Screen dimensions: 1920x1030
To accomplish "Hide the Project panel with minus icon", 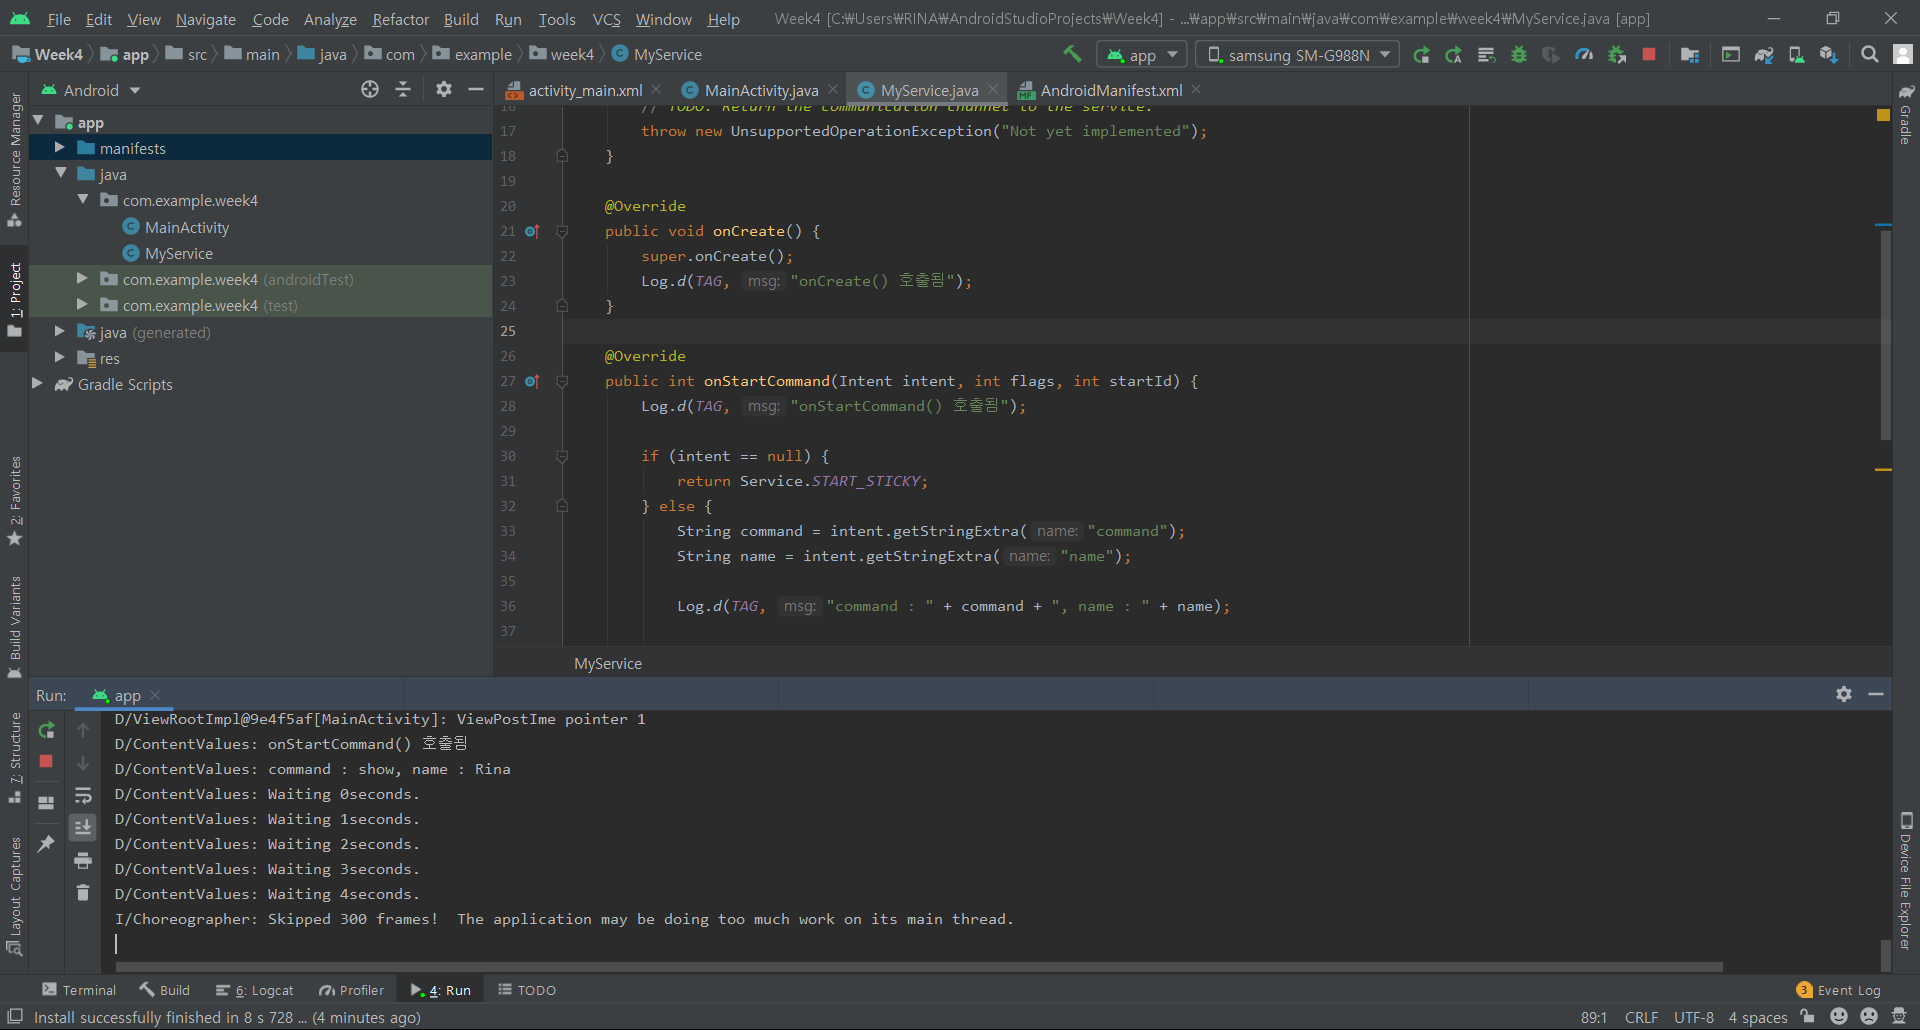I will click(x=476, y=89).
